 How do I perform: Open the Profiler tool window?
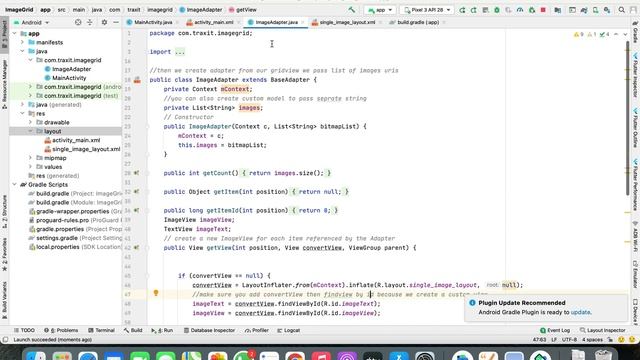click(x=257, y=330)
